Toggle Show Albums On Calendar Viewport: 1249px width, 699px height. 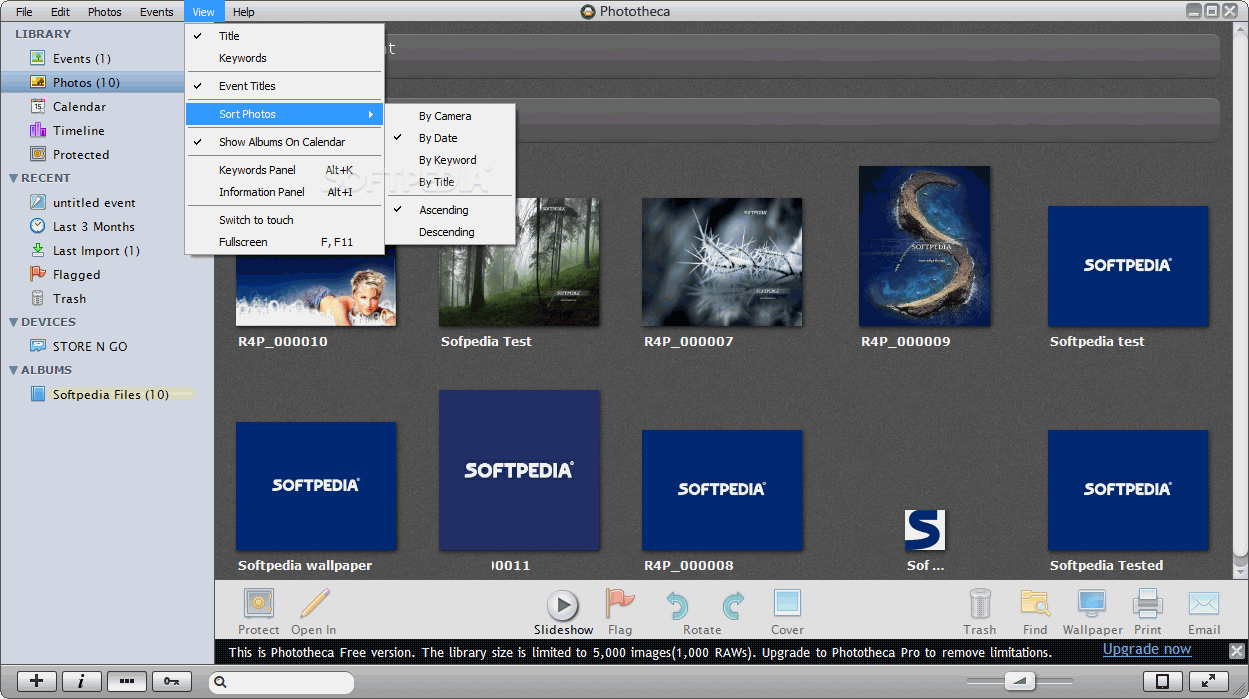(x=284, y=142)
